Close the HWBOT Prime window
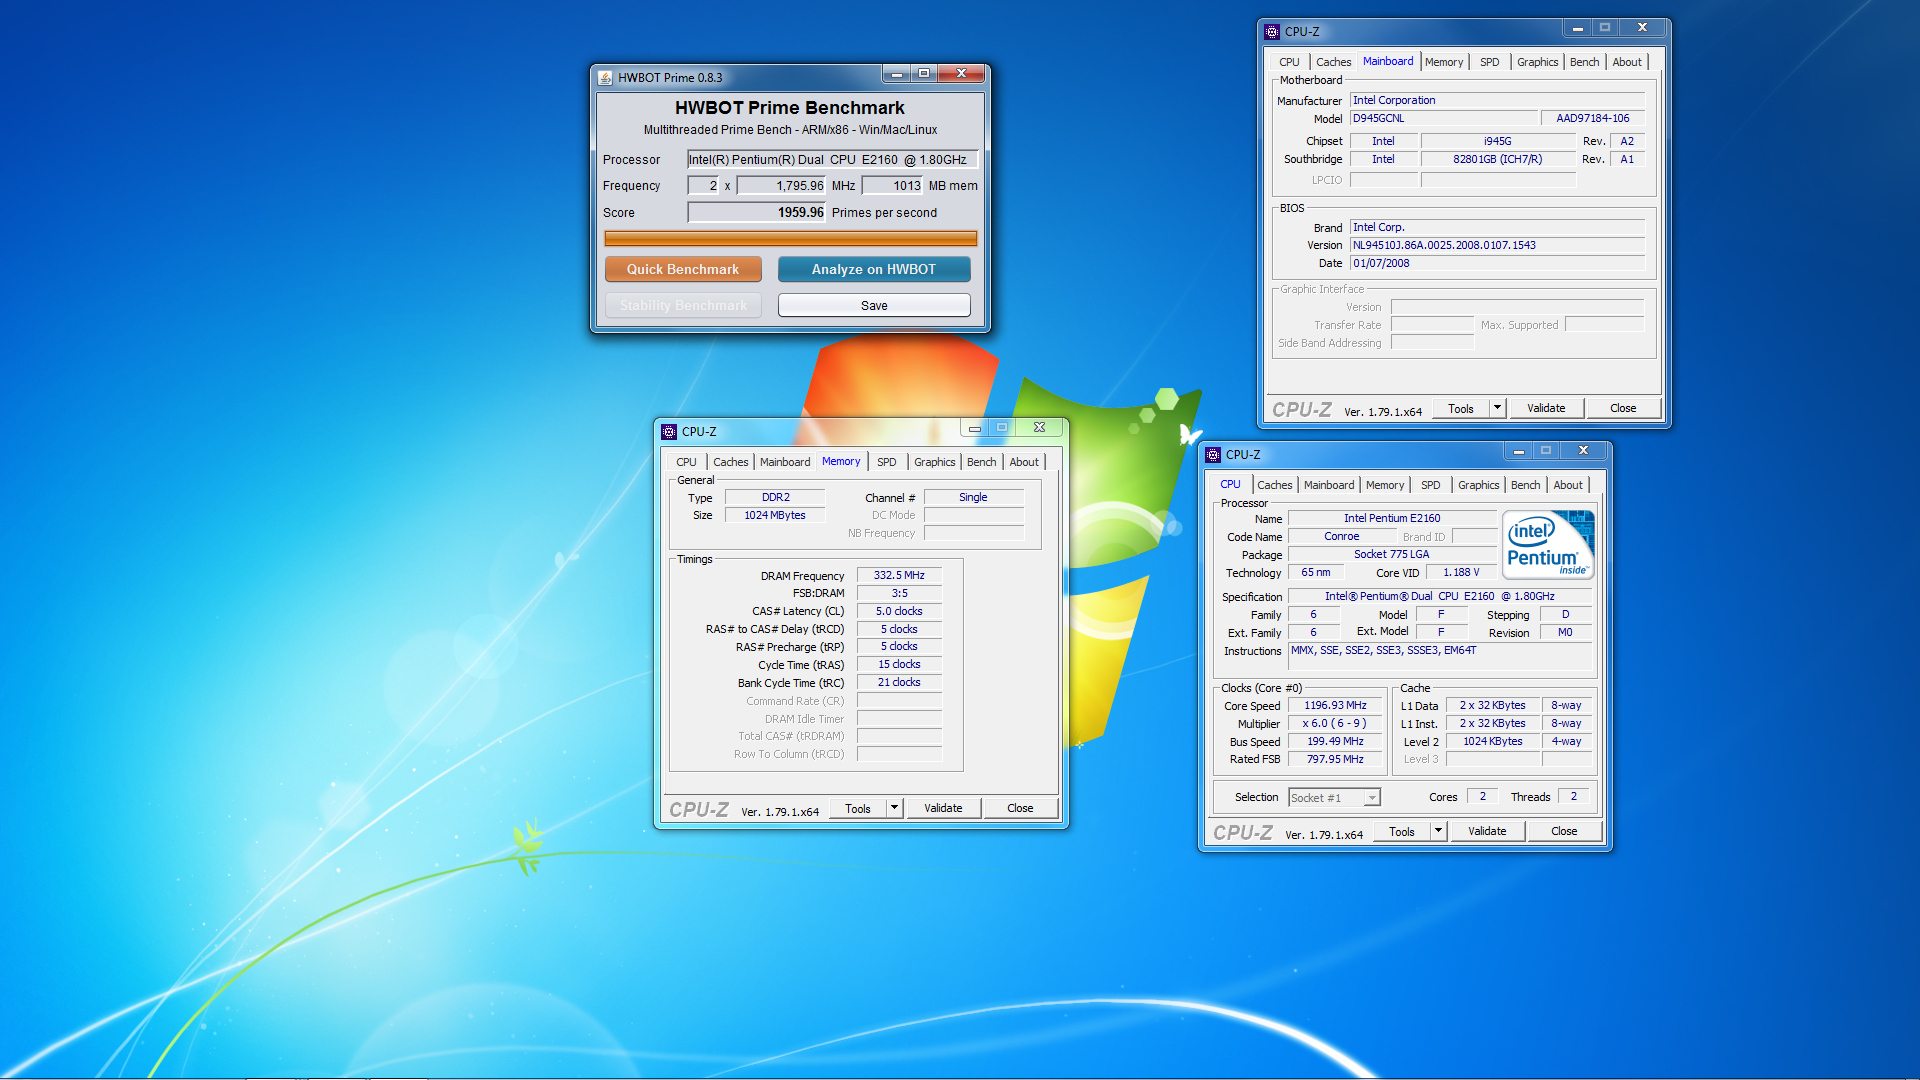The width and height of the screenshot is (1920, 1080). (x=961, y=74)
